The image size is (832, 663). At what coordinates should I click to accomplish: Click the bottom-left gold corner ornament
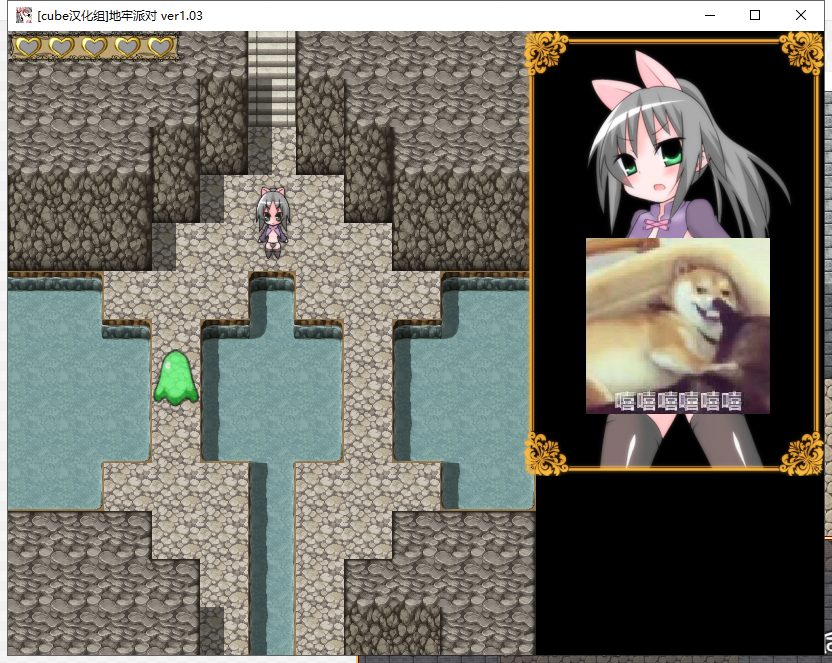coord(547,453)
